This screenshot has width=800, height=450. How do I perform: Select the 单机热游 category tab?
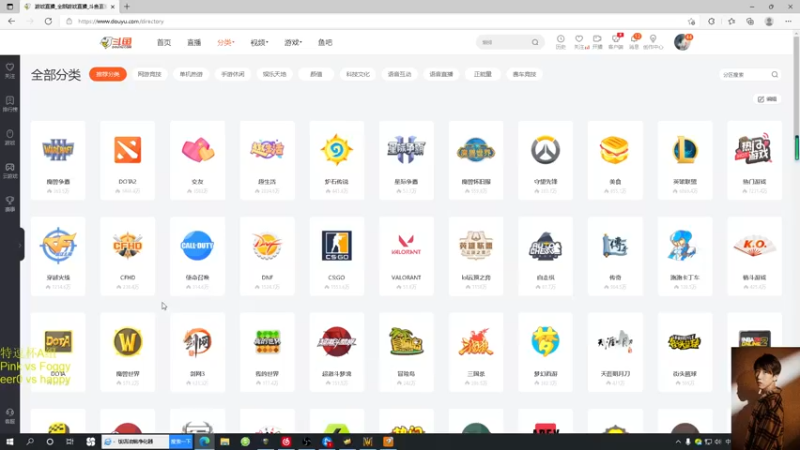[191, 74]
